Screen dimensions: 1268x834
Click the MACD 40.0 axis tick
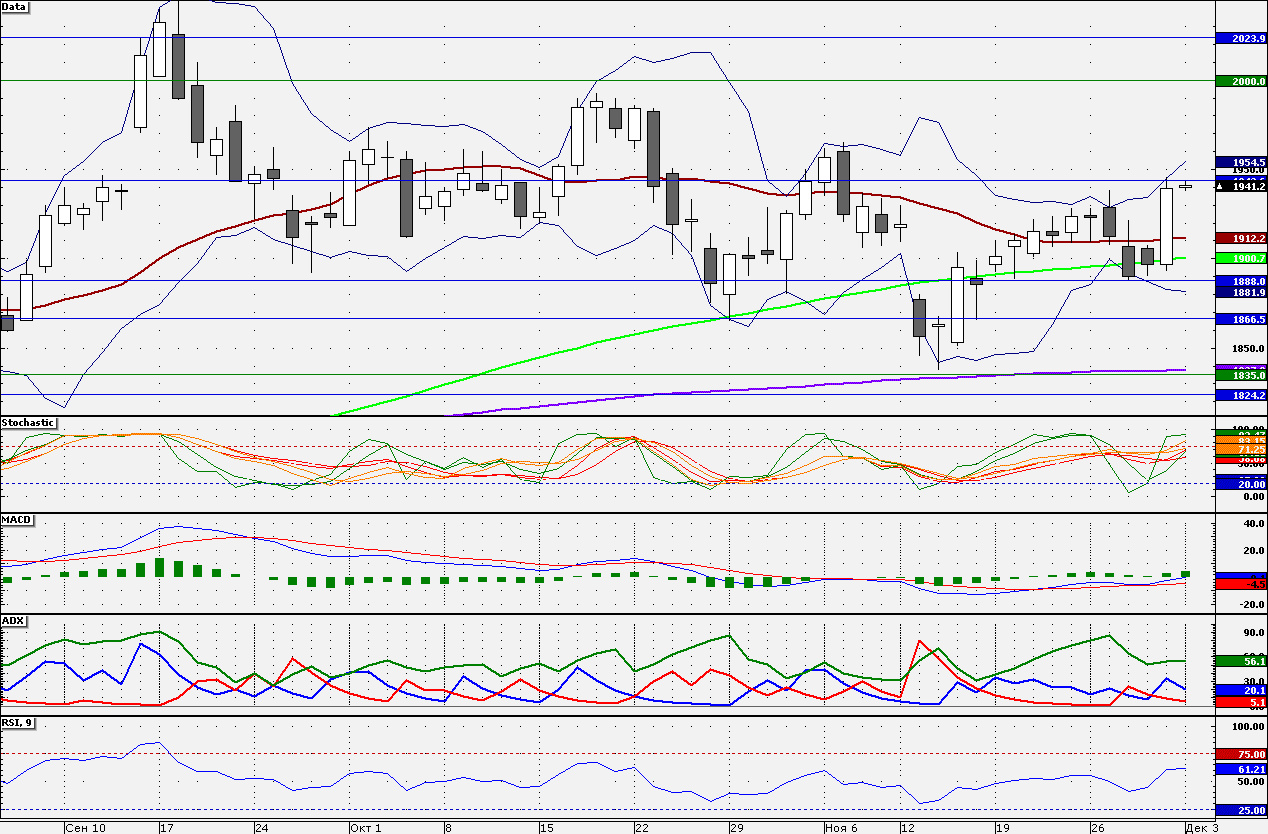coord(1253,523)
